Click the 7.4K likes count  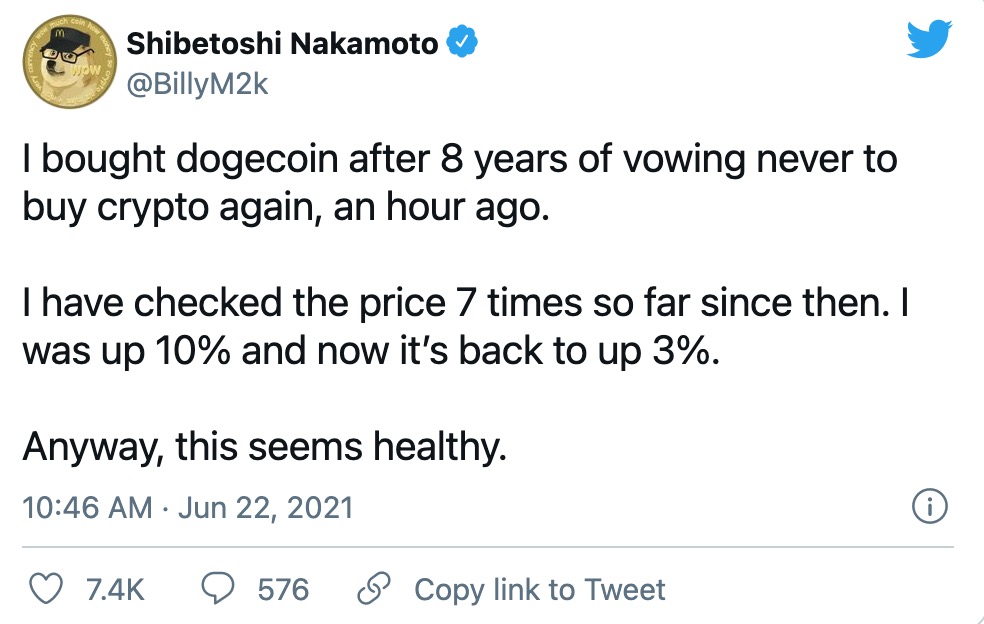[x=115, y=590]
